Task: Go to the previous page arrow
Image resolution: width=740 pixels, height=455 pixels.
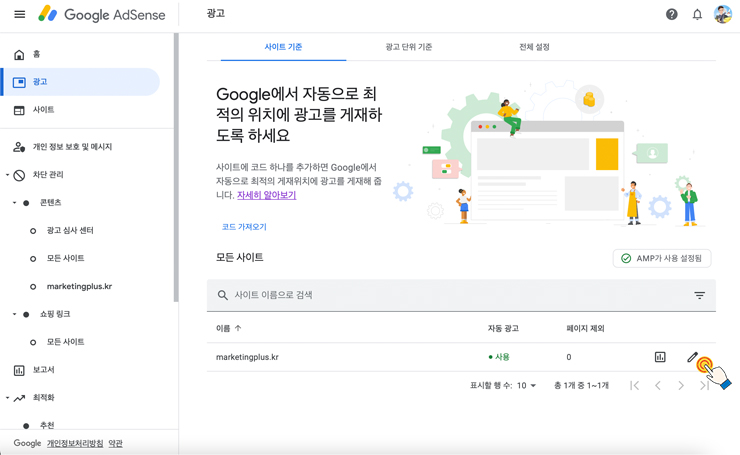Action: click(x=658, y=386)
